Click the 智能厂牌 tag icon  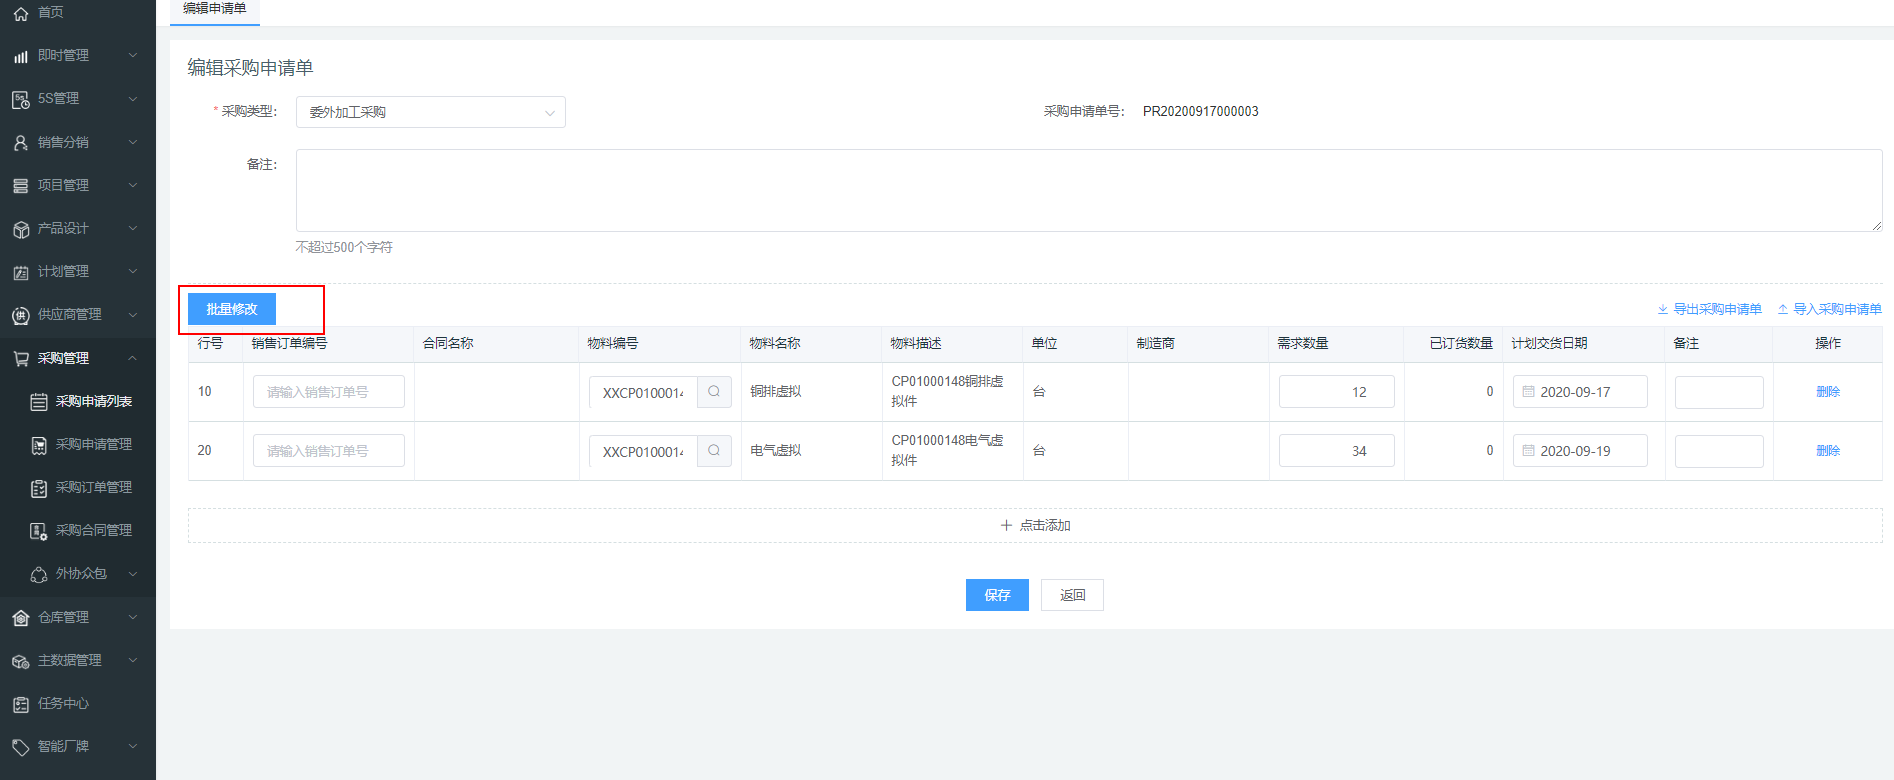tap(21, 747)
